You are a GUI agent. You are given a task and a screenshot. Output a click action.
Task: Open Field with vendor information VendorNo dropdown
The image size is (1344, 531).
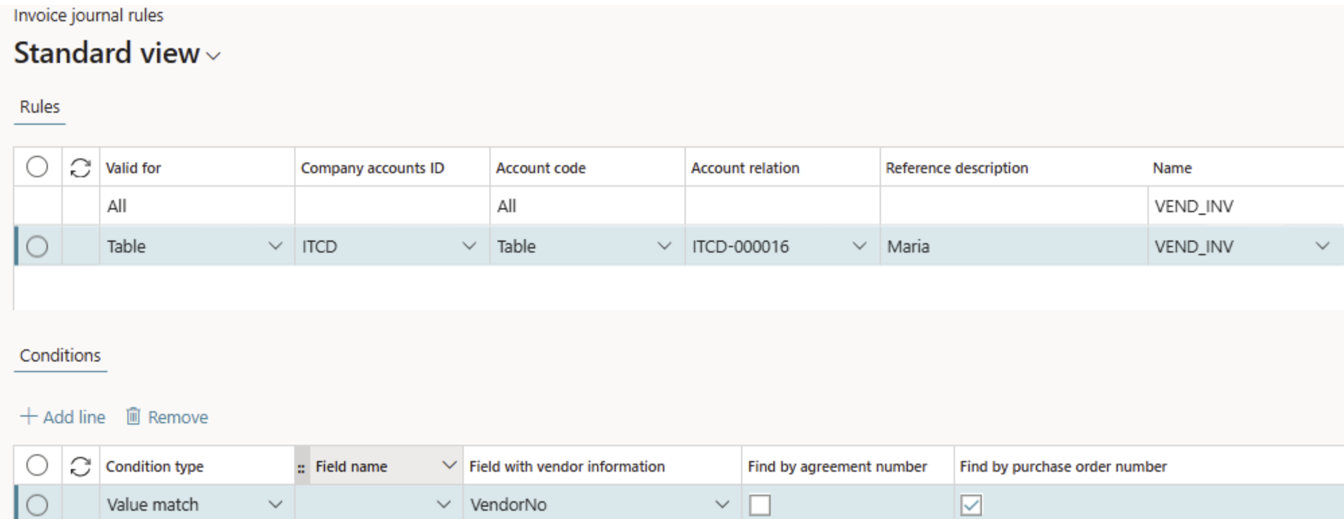click(x=723, y=505)
